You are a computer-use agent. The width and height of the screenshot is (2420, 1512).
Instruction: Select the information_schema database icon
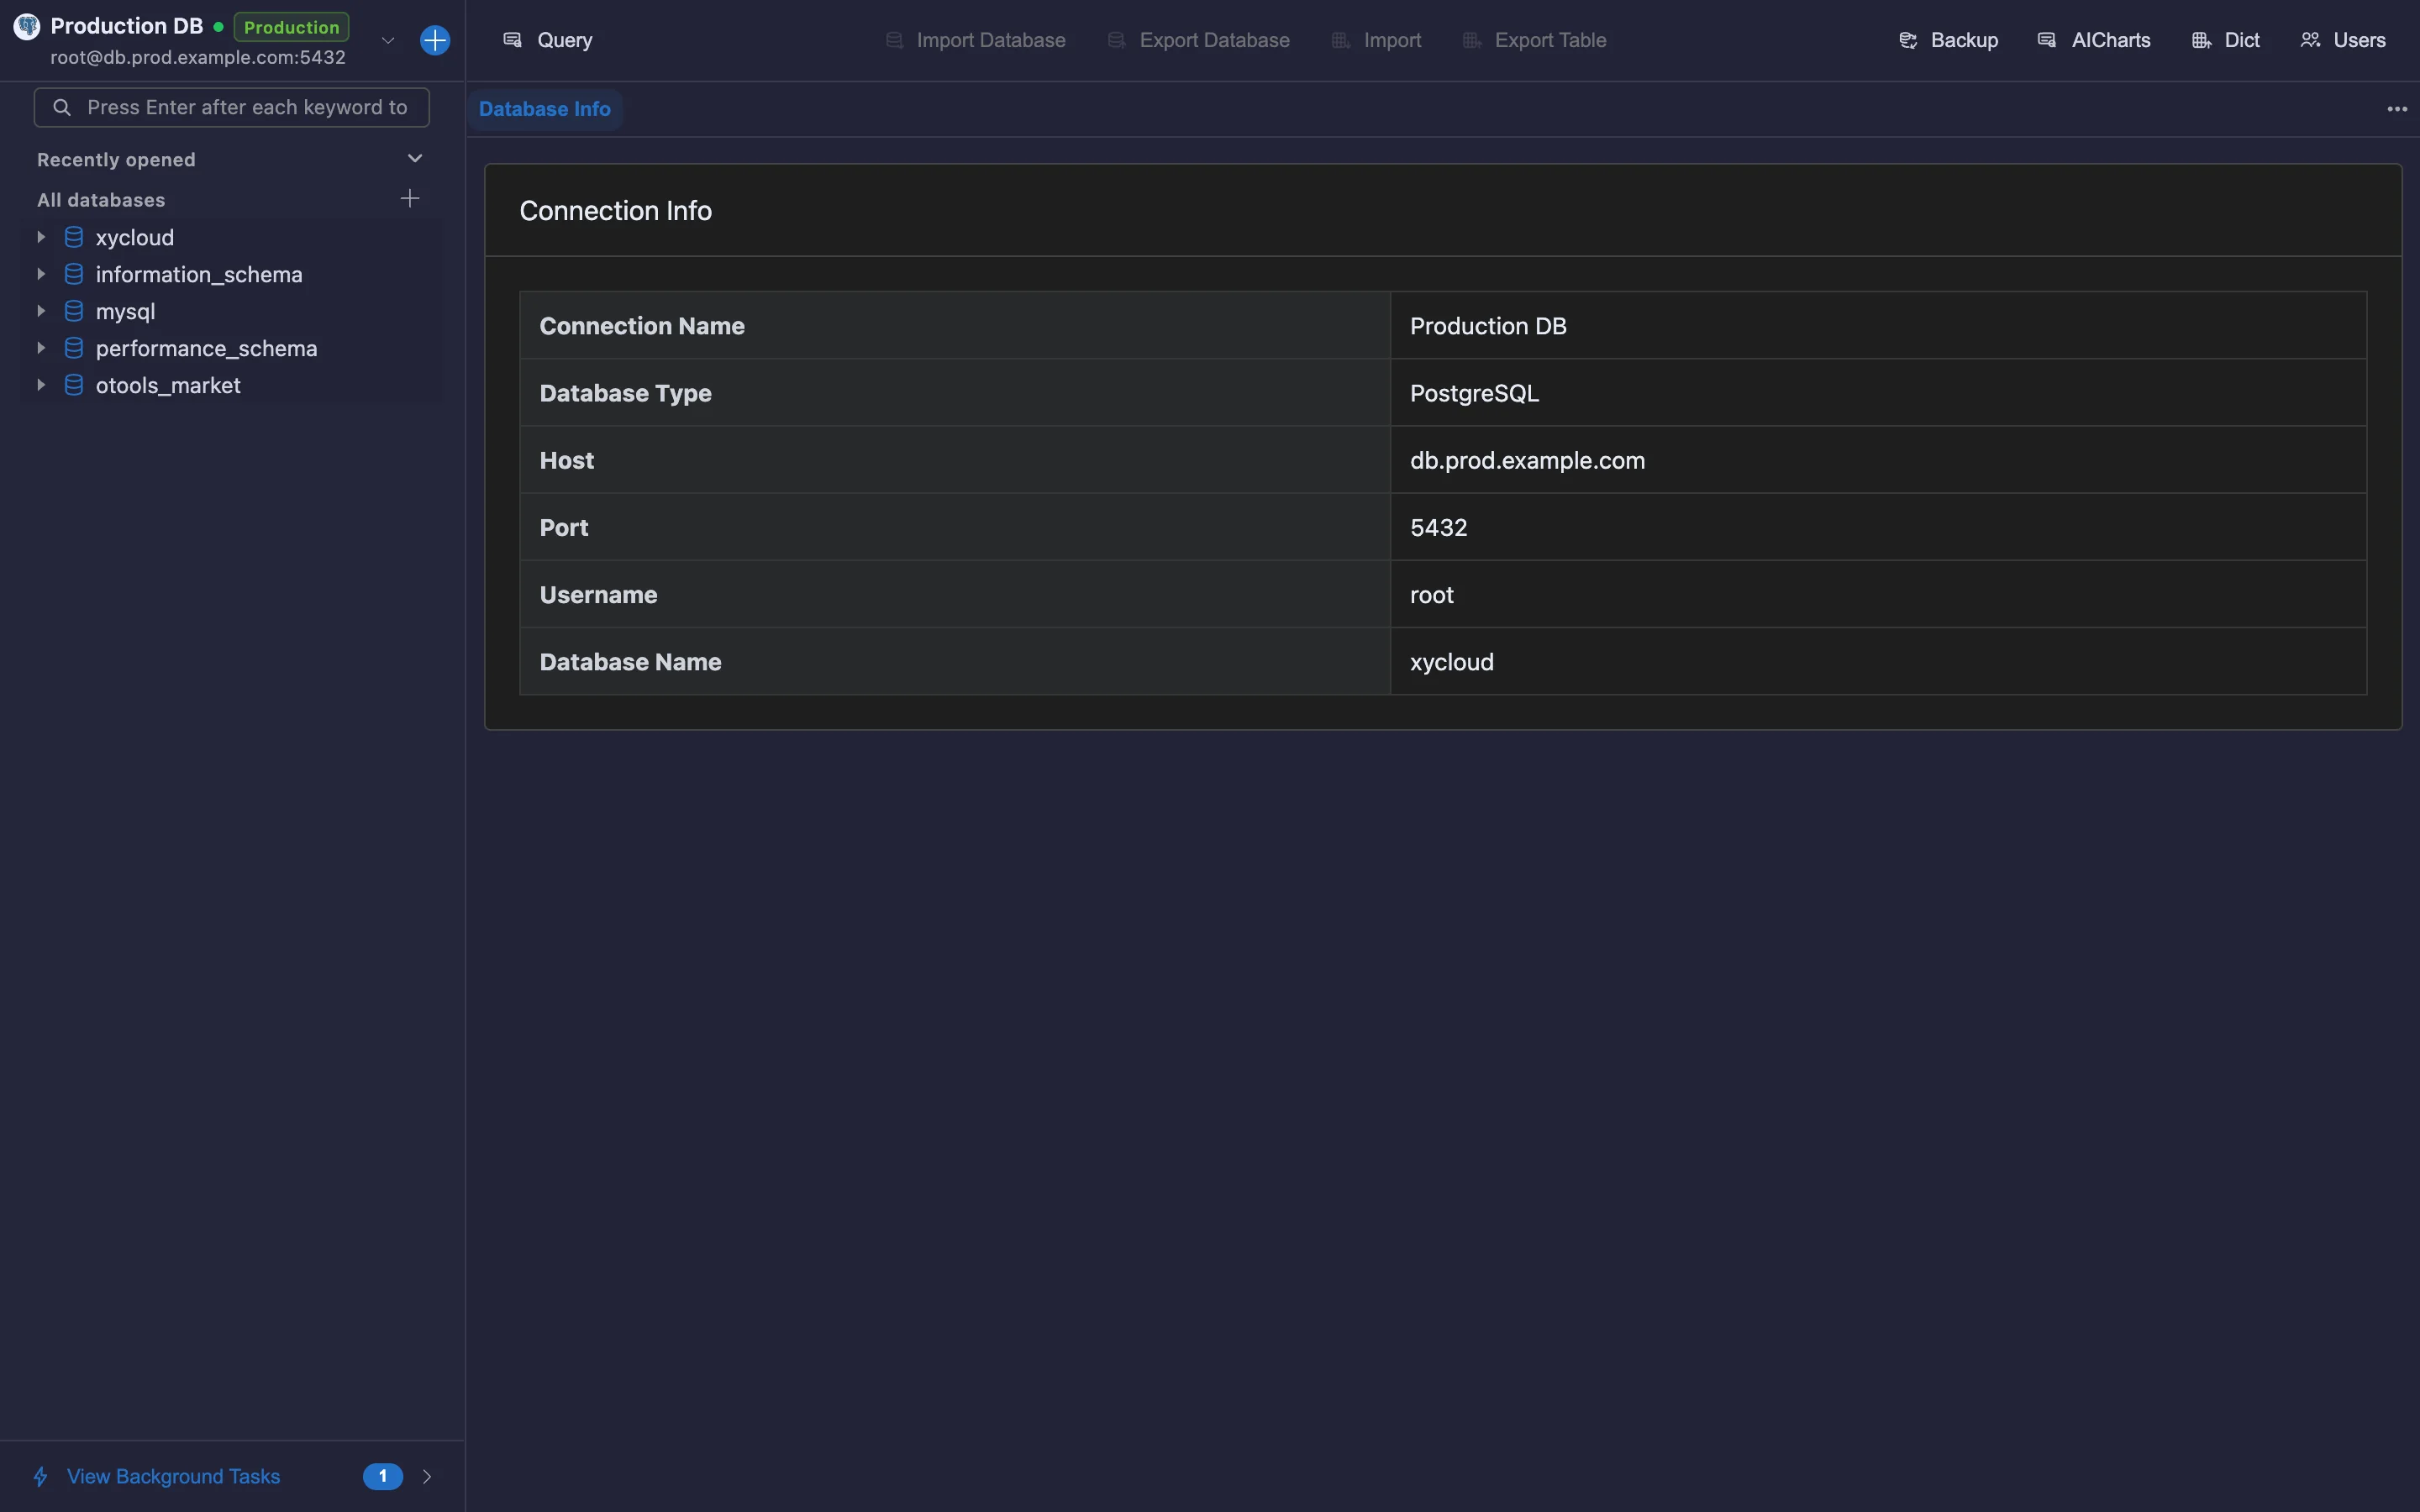(74, 274)
